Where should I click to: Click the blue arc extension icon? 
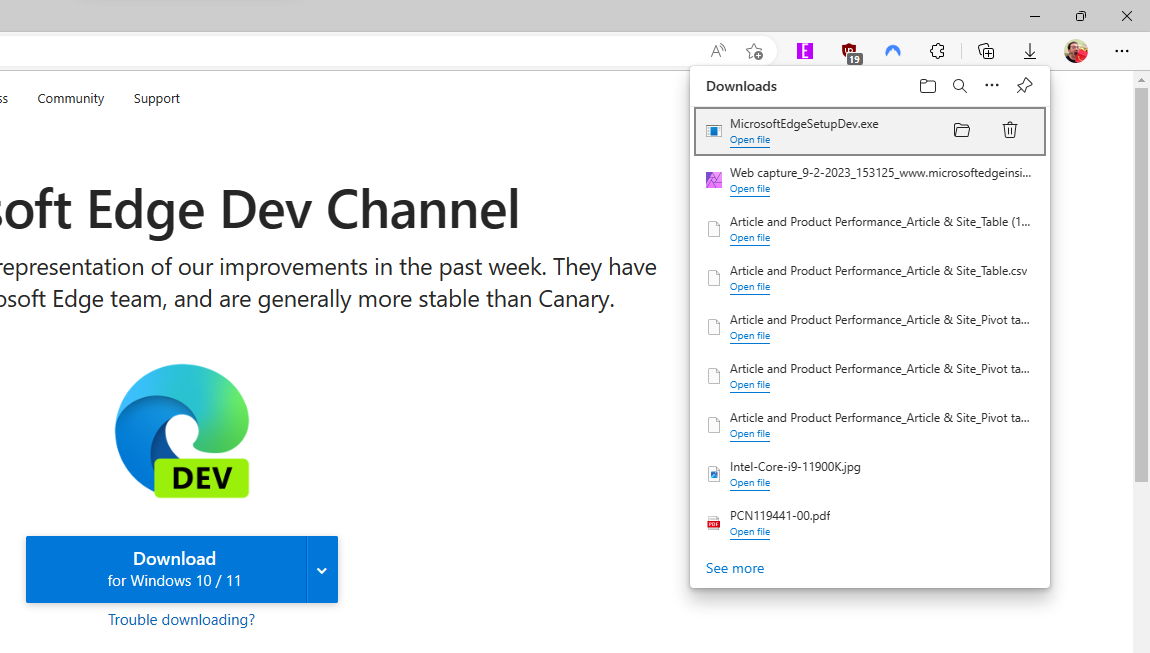[893, 51]
